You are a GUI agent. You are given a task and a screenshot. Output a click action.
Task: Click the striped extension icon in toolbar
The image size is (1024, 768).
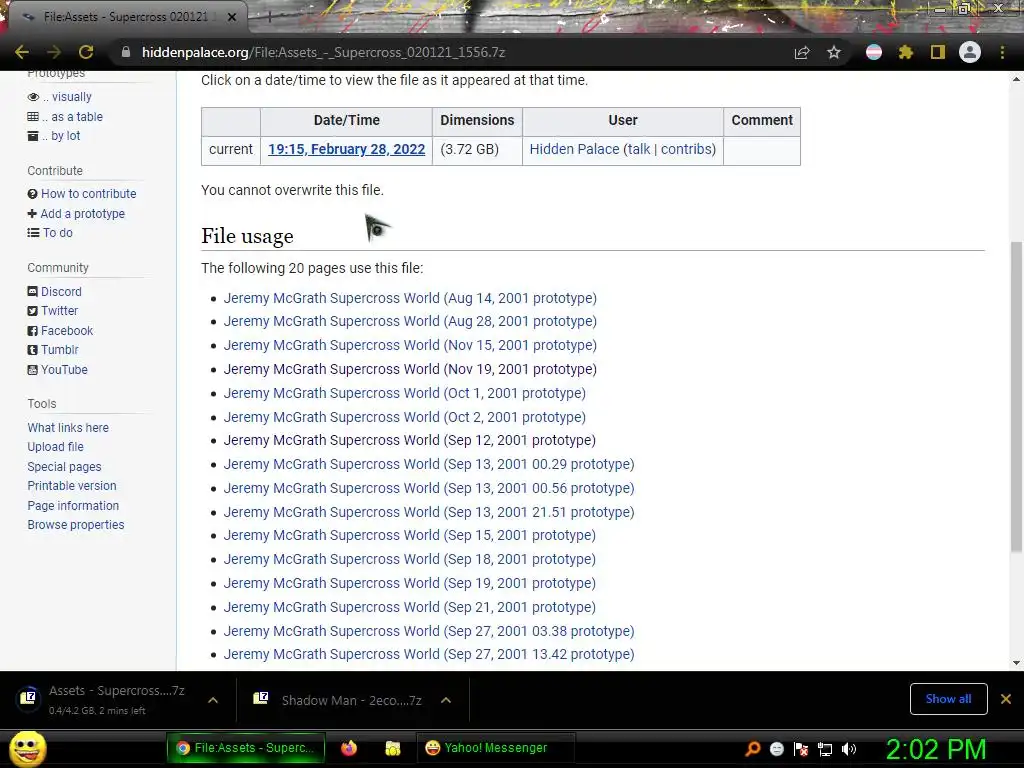874,52
